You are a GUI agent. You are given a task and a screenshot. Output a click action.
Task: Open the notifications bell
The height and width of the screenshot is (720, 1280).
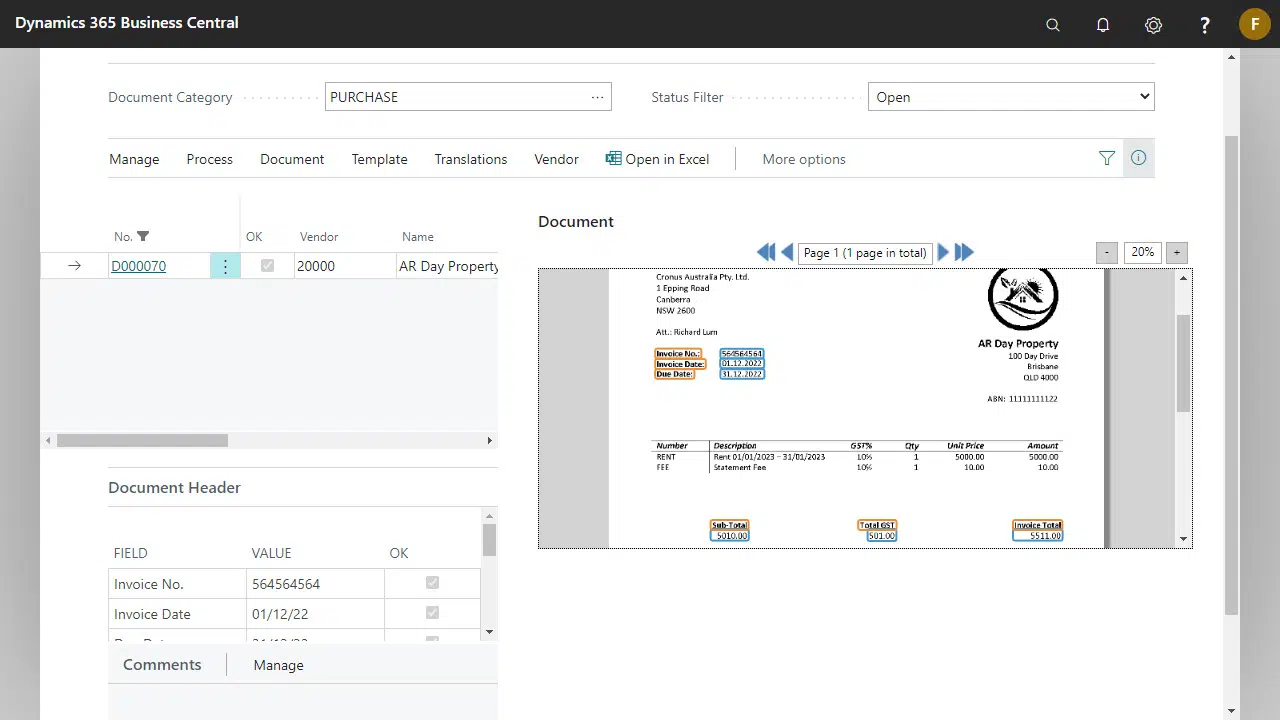[x=1103, y=25]
